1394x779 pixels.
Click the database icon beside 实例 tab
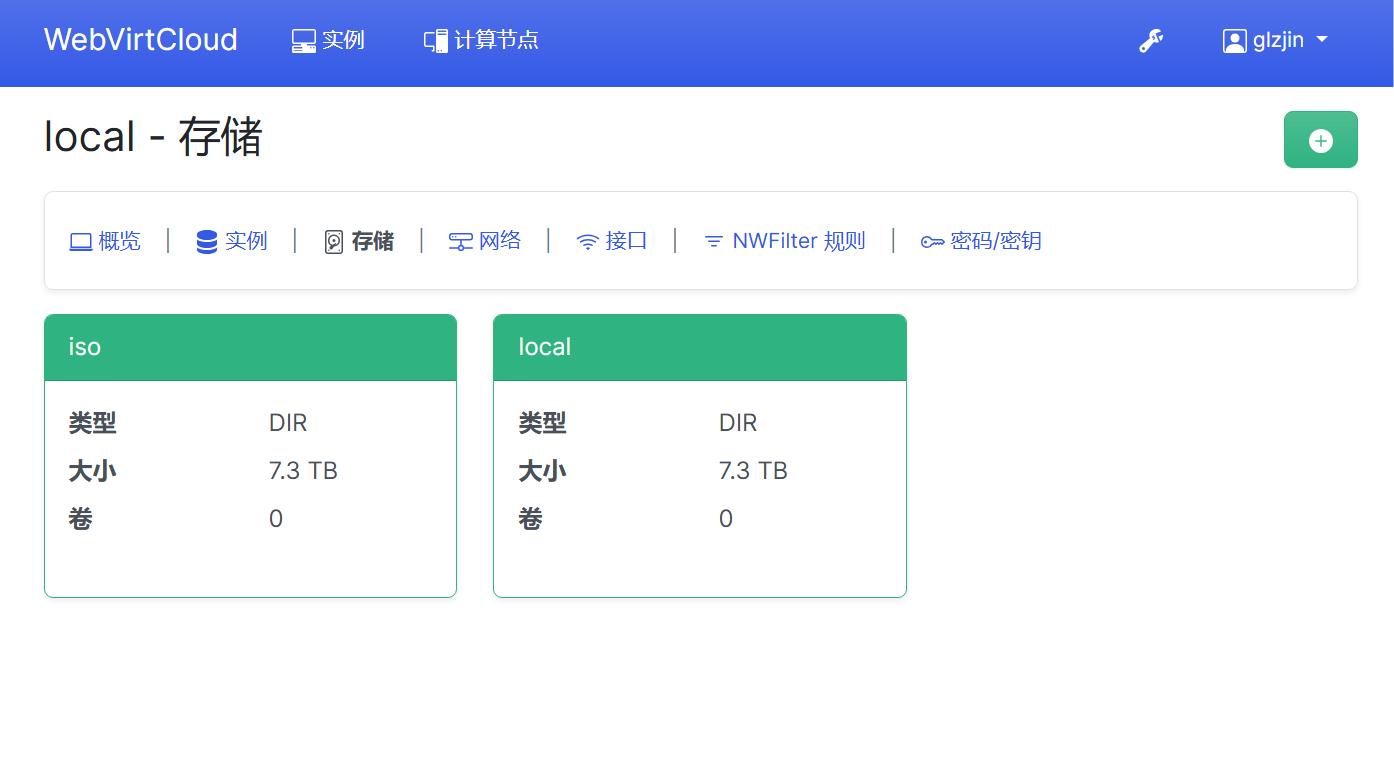[207, 242]
